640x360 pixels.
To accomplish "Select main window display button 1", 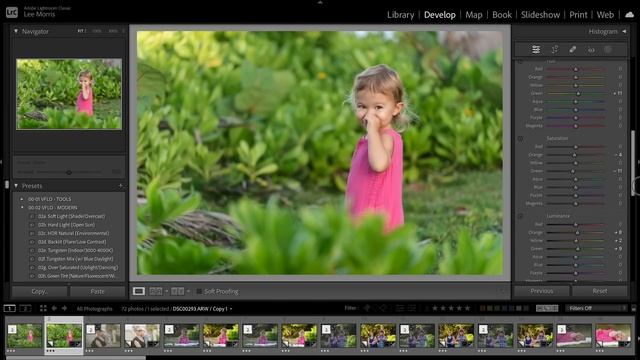I will [x=10, y=308].
